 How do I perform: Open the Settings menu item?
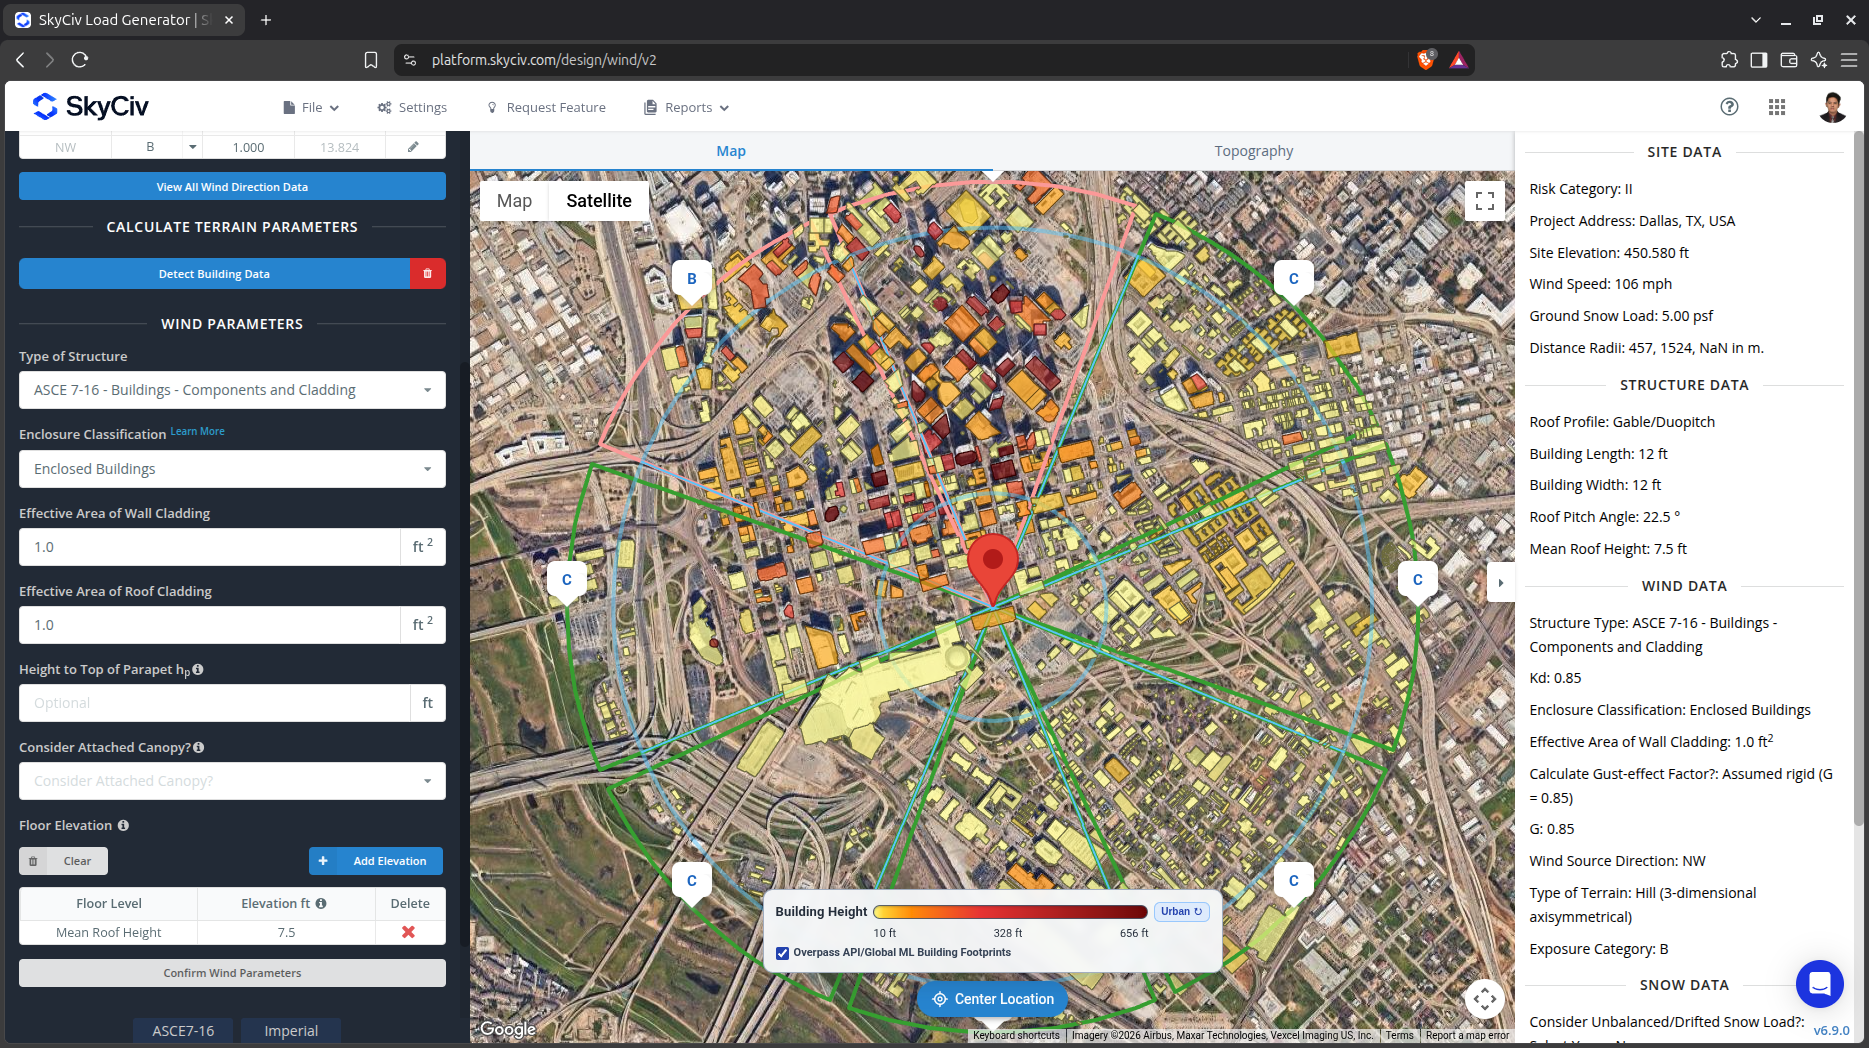[x=412, y=108]
